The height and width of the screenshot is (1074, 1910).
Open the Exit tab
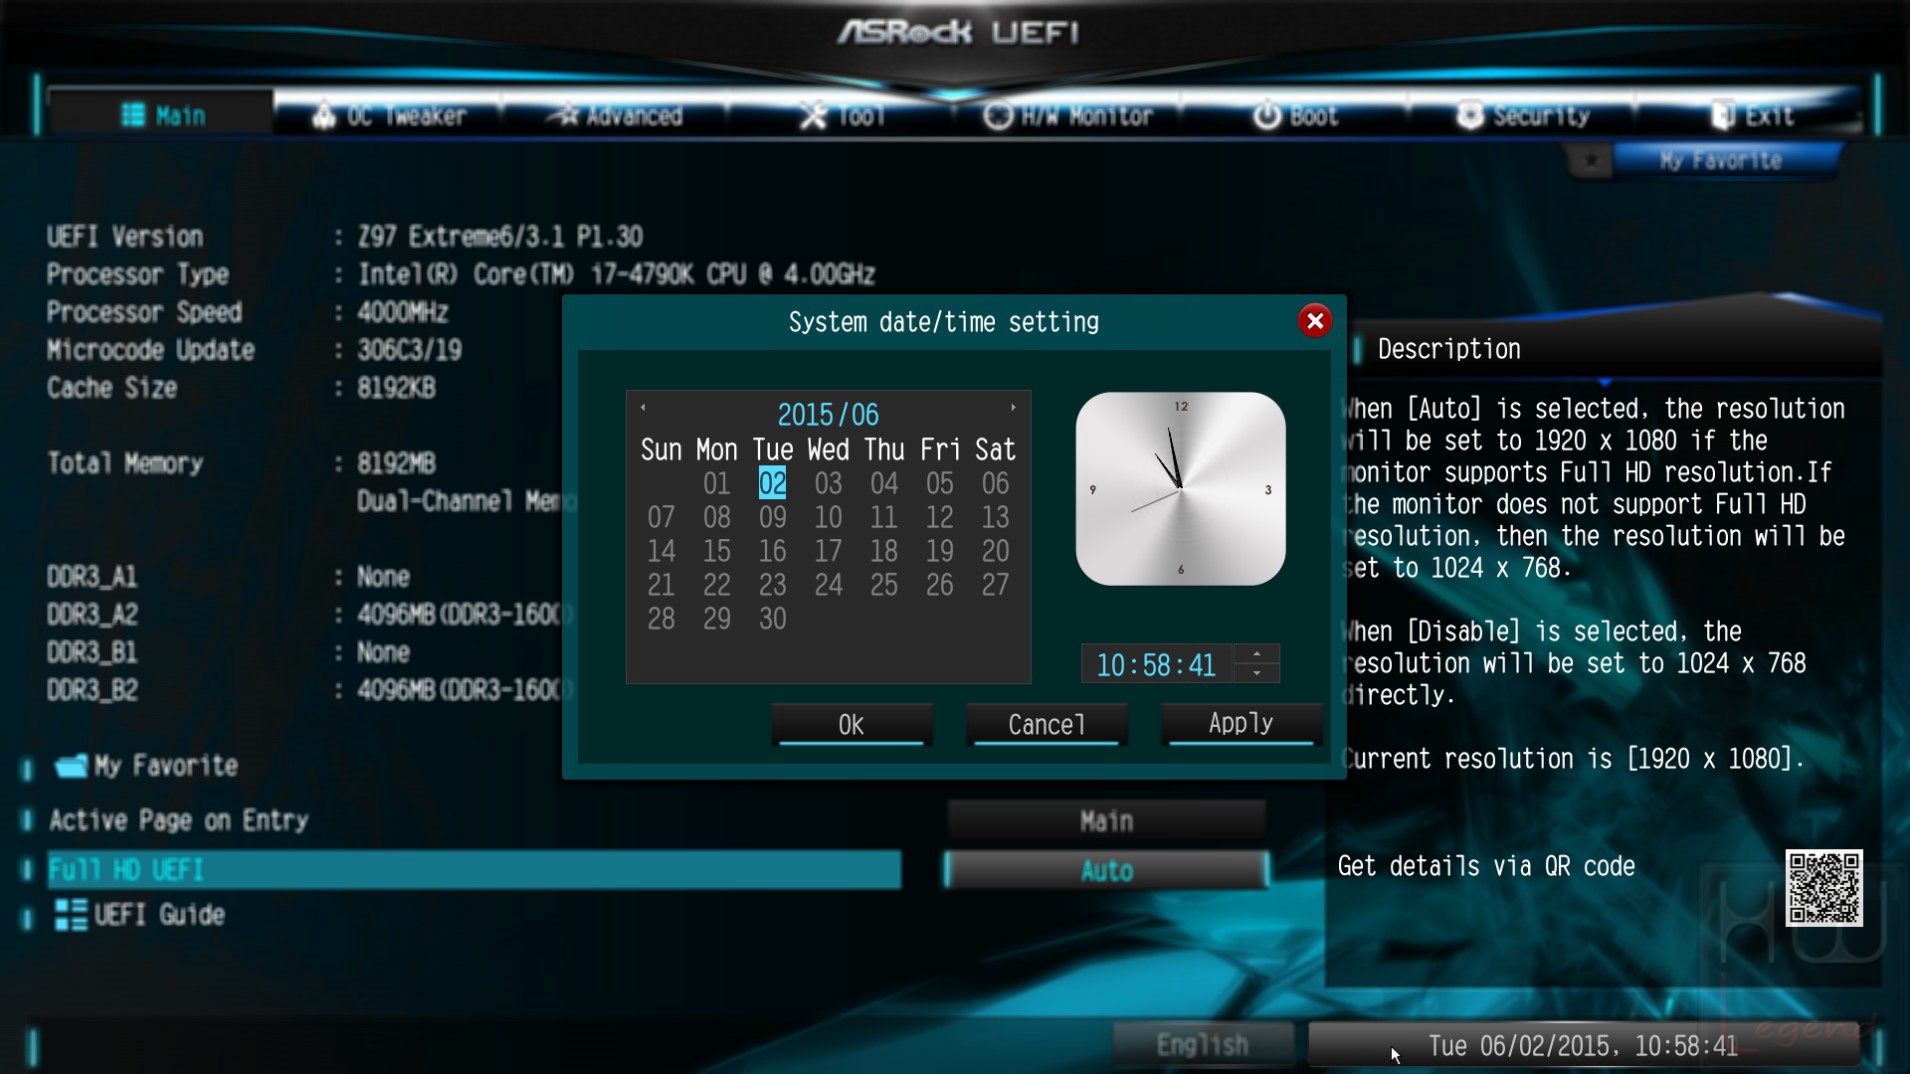click(1752, 116)
